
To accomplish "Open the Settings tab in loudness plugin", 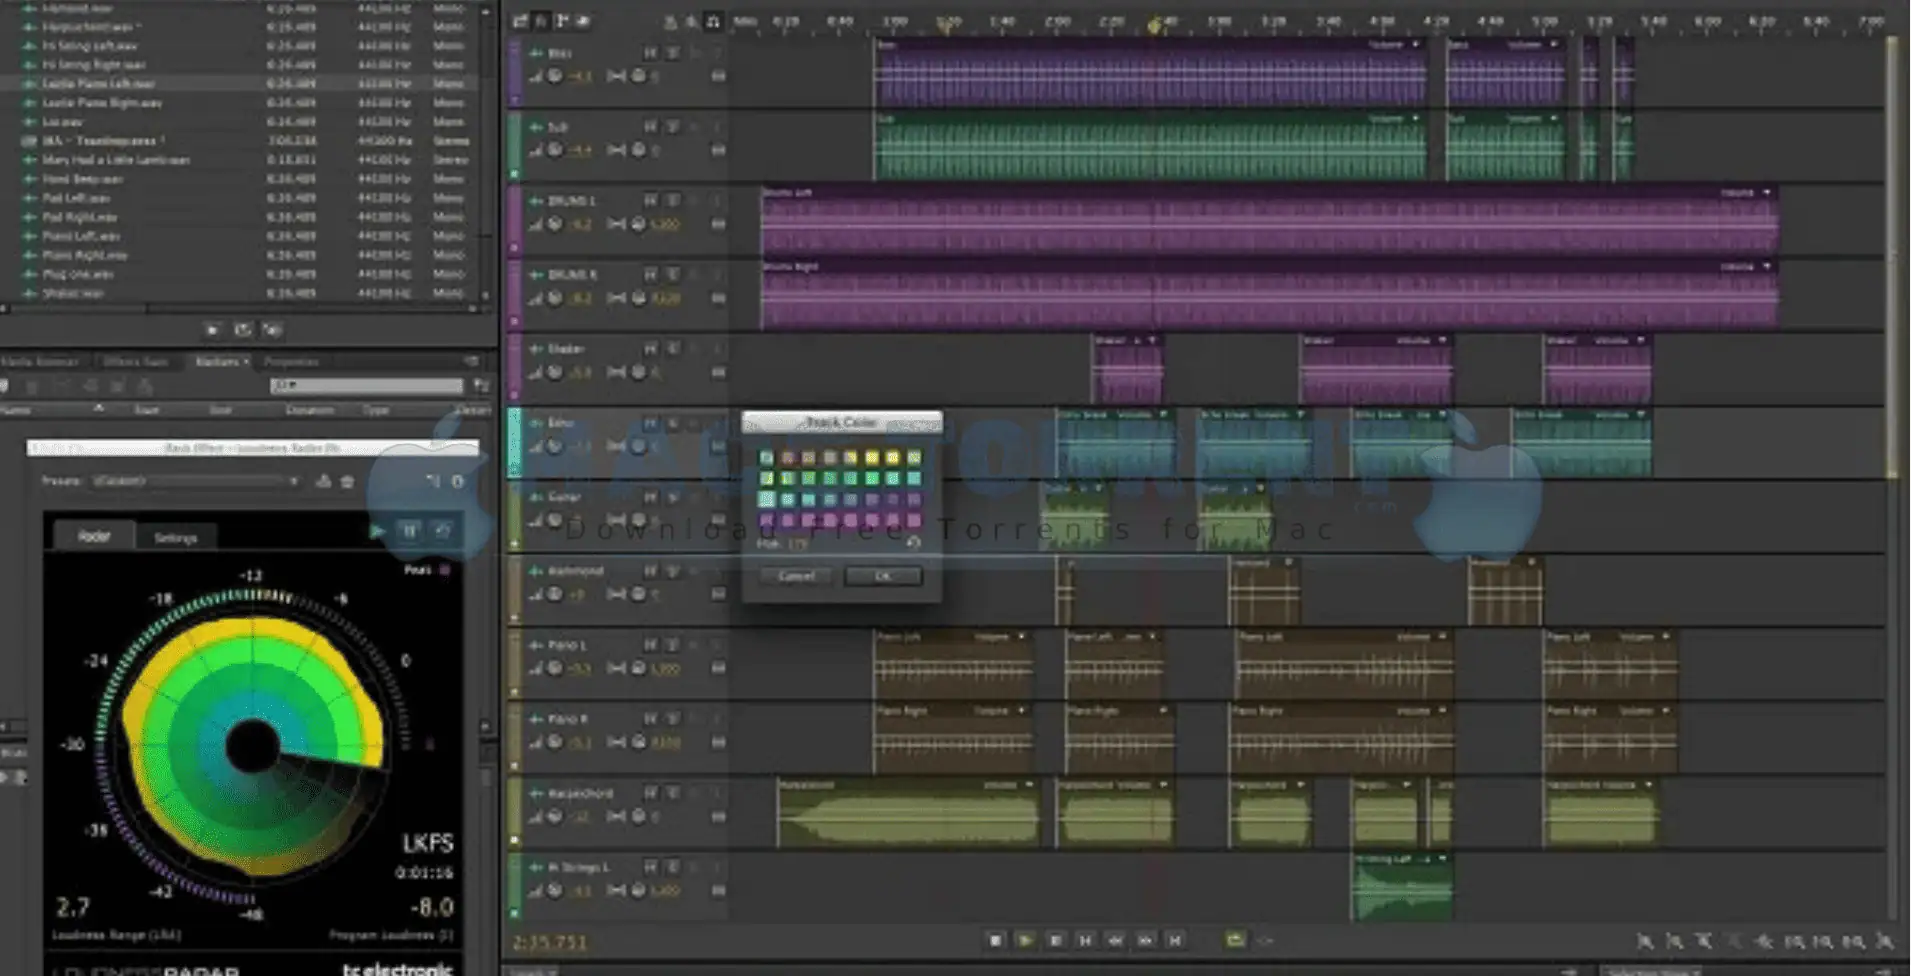I will [175, 537].
